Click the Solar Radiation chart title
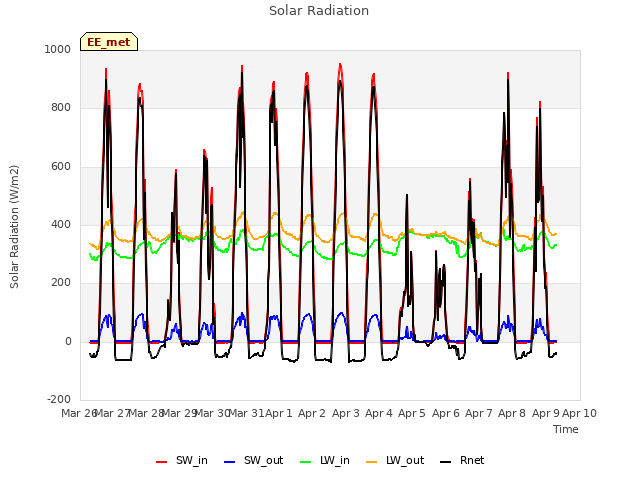This screenshot has width=640, height=480. coord(319,11)
